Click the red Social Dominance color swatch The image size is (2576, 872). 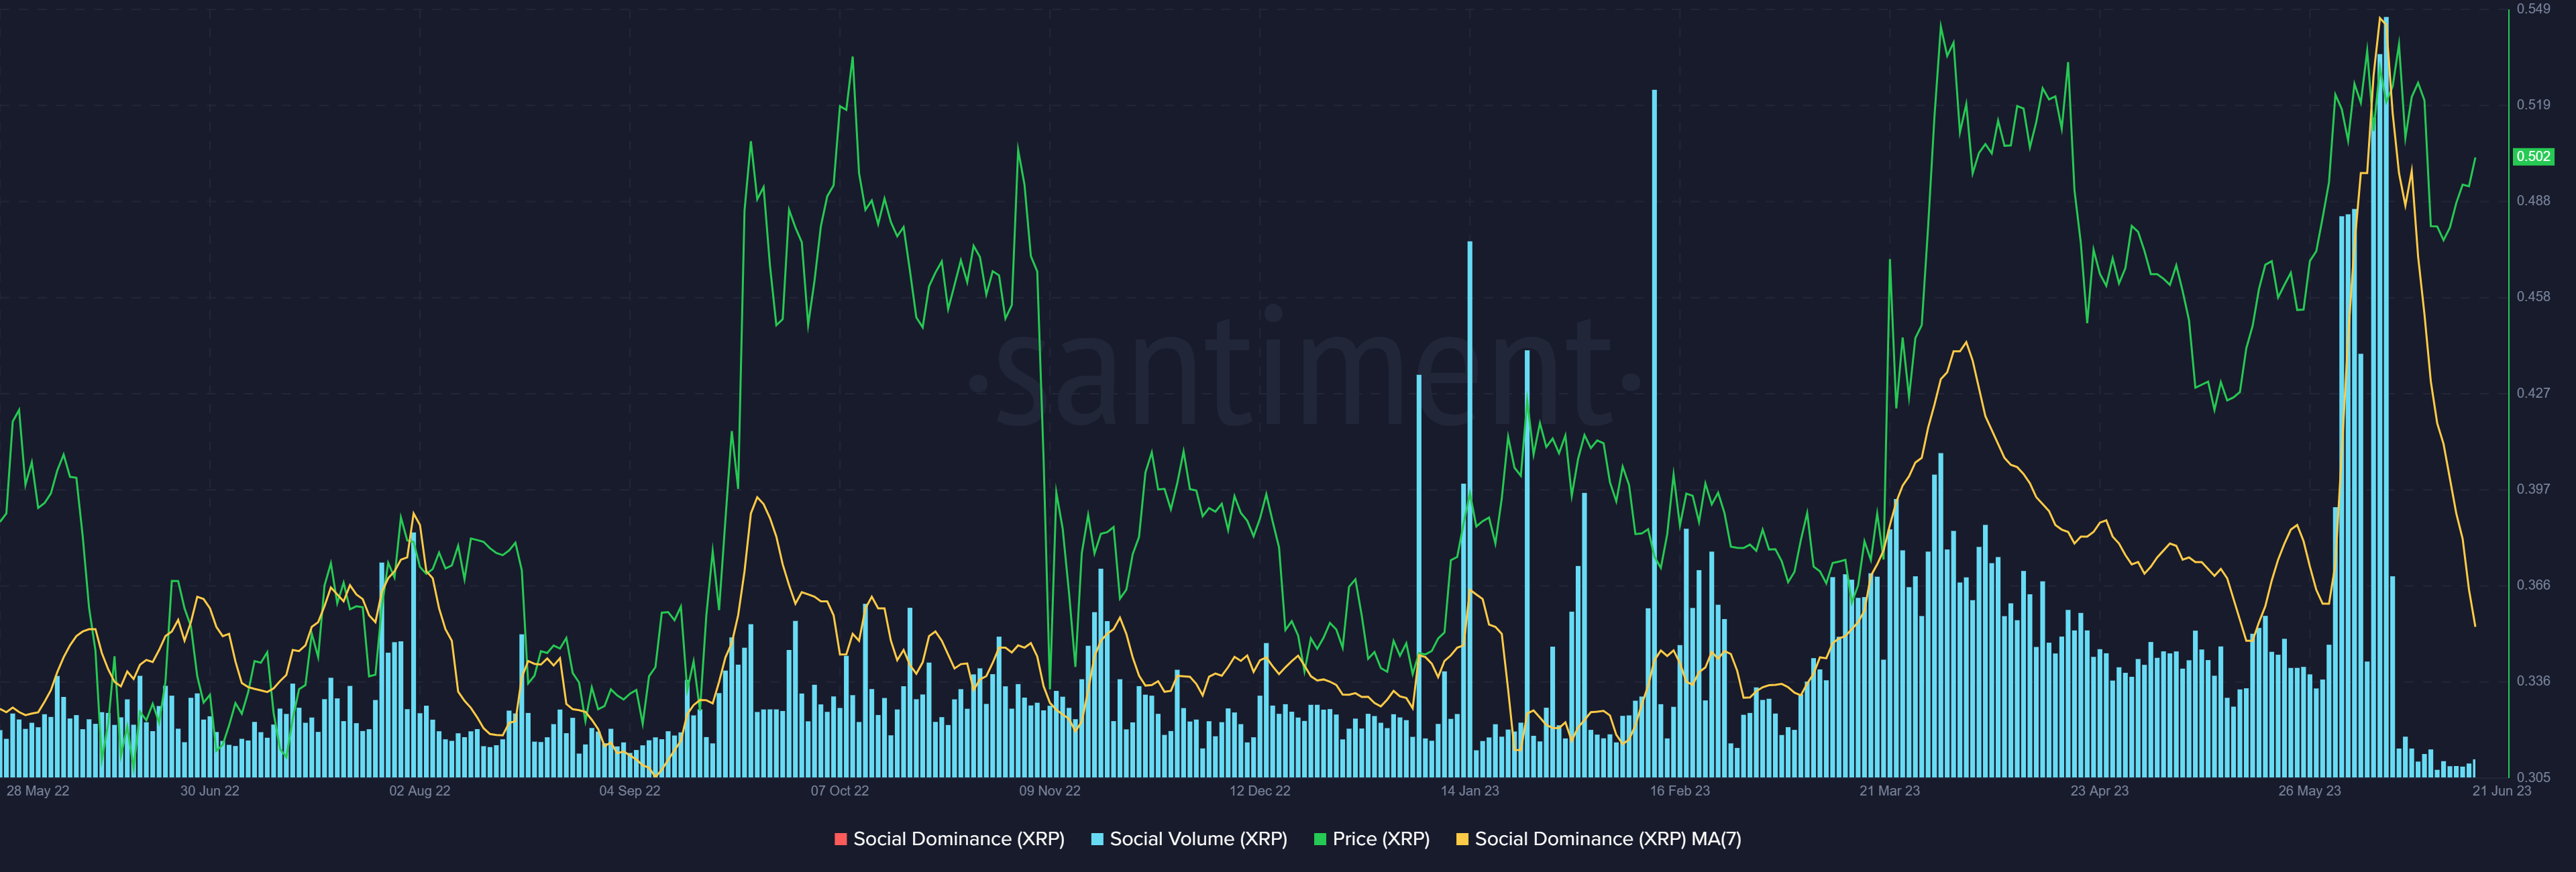coord(841,839)
